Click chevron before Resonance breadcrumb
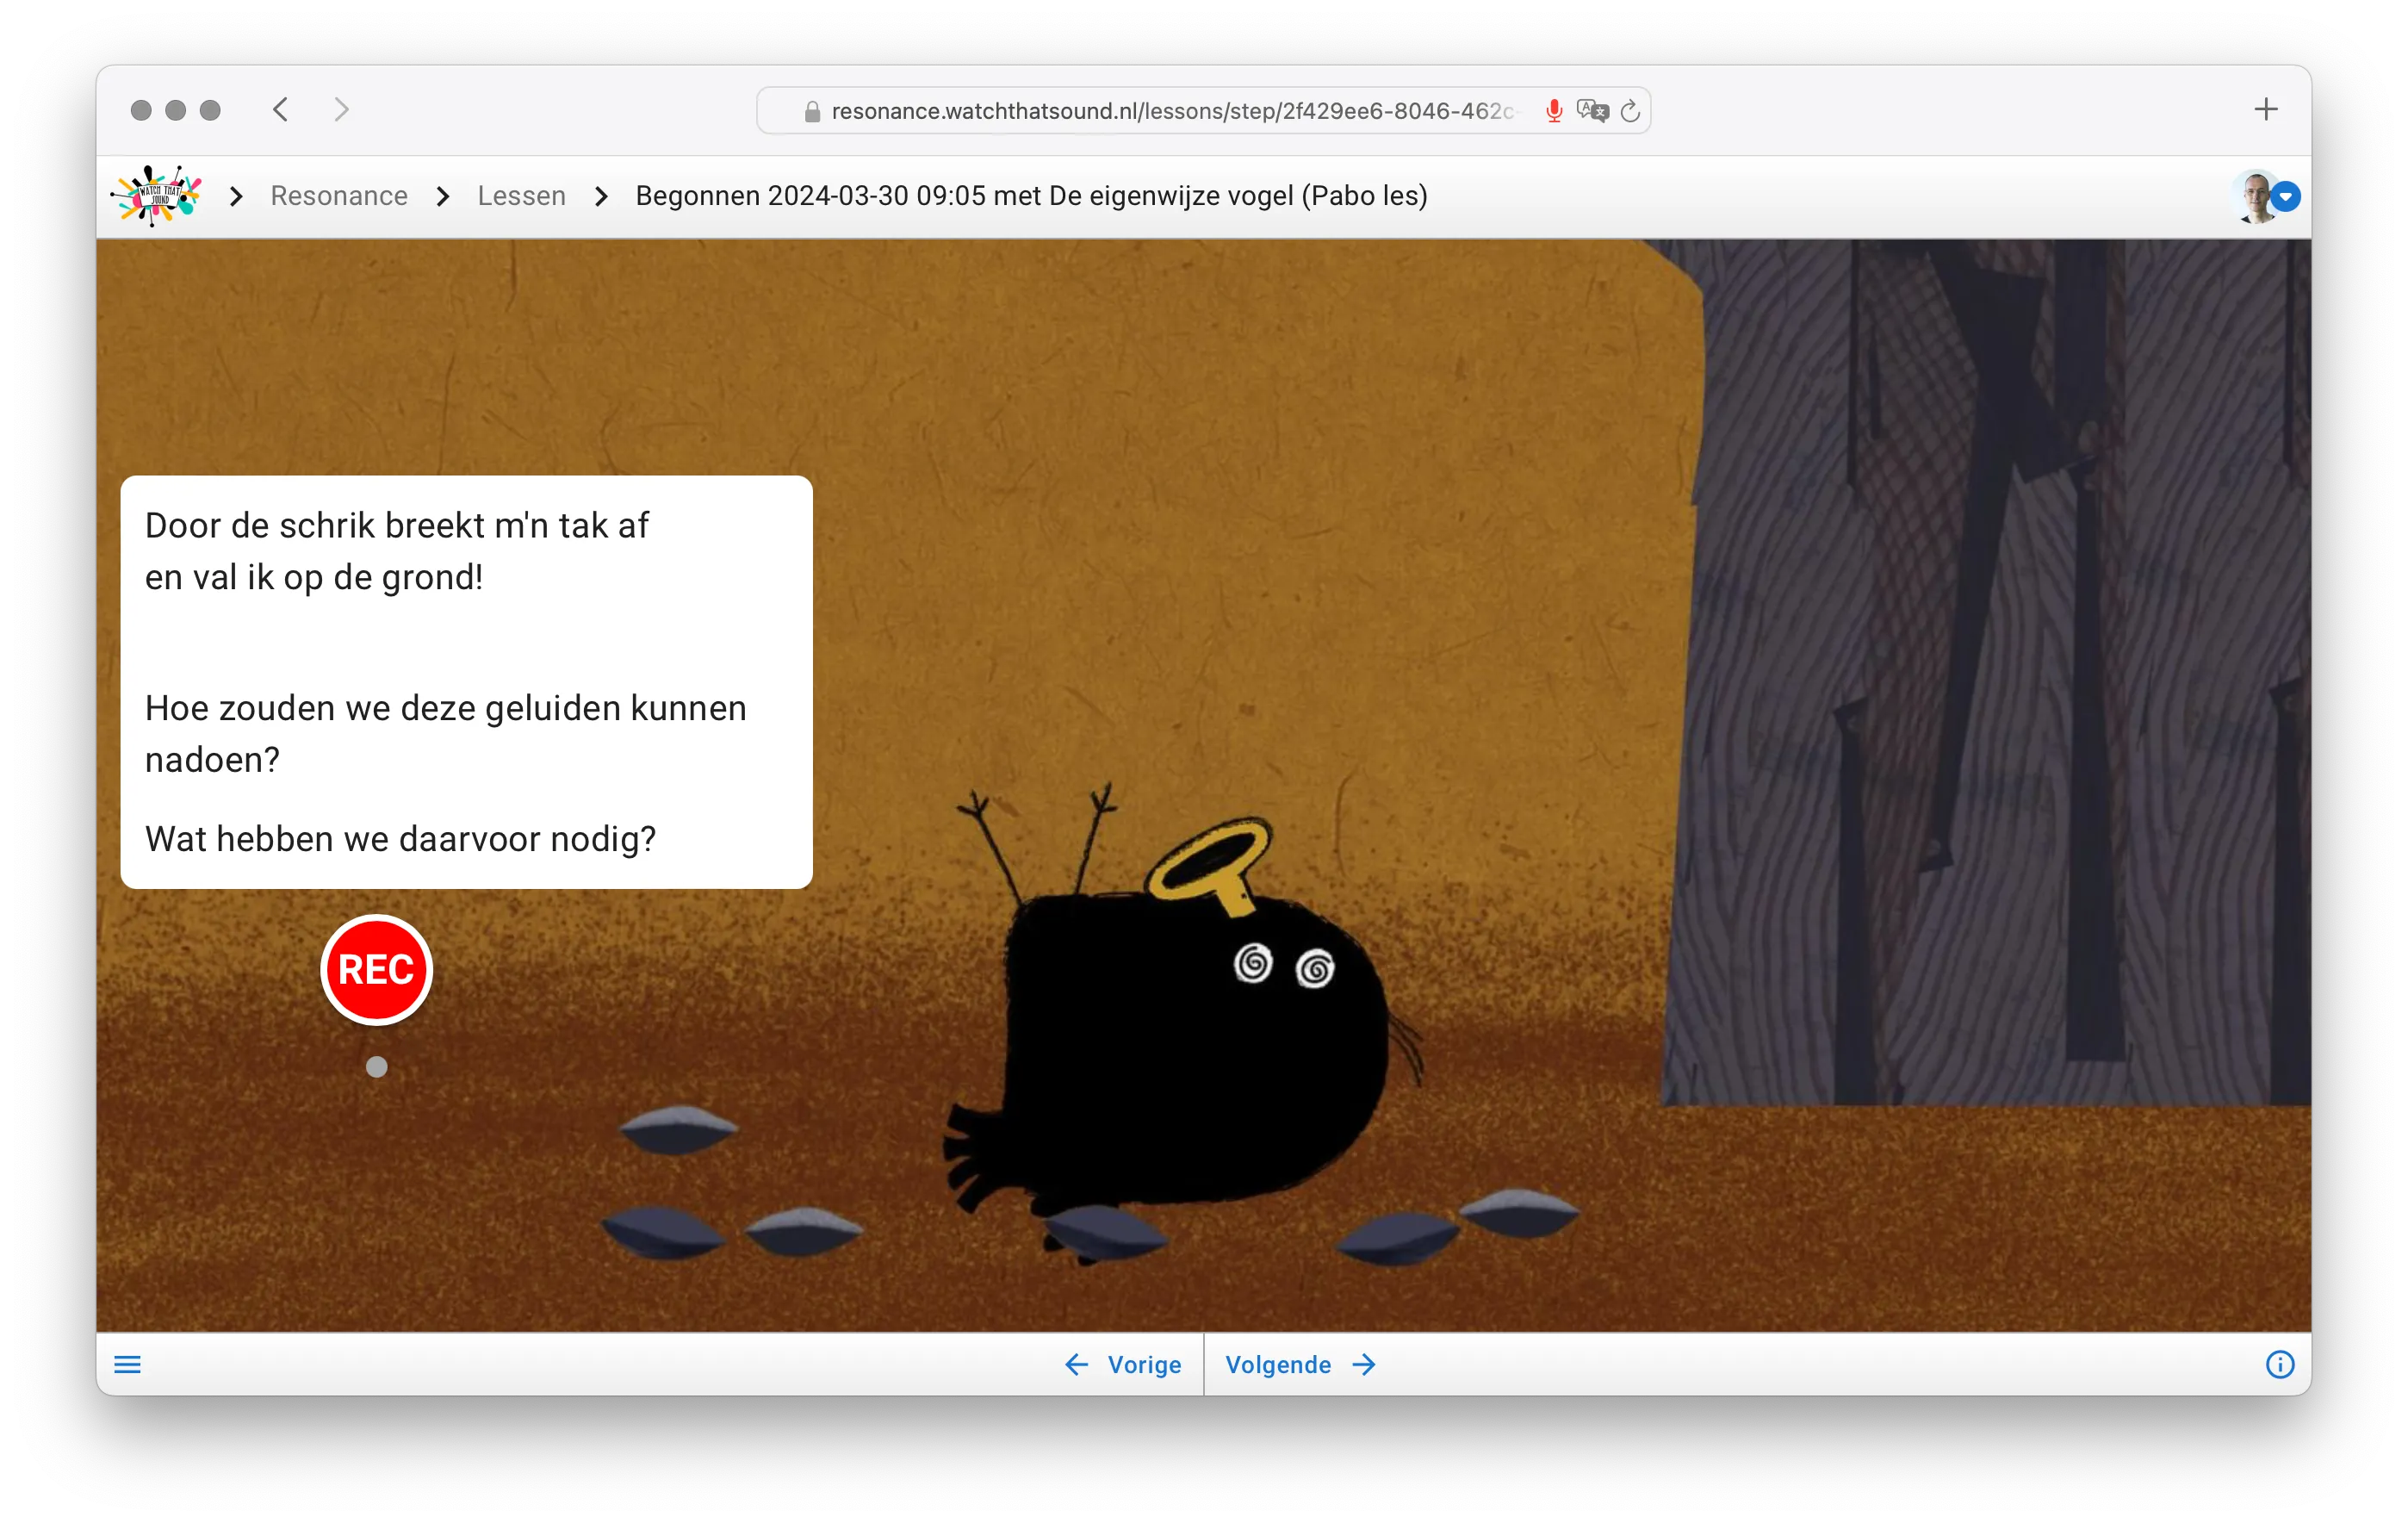Screen dimensions: 2408x1523 point(236,197)
